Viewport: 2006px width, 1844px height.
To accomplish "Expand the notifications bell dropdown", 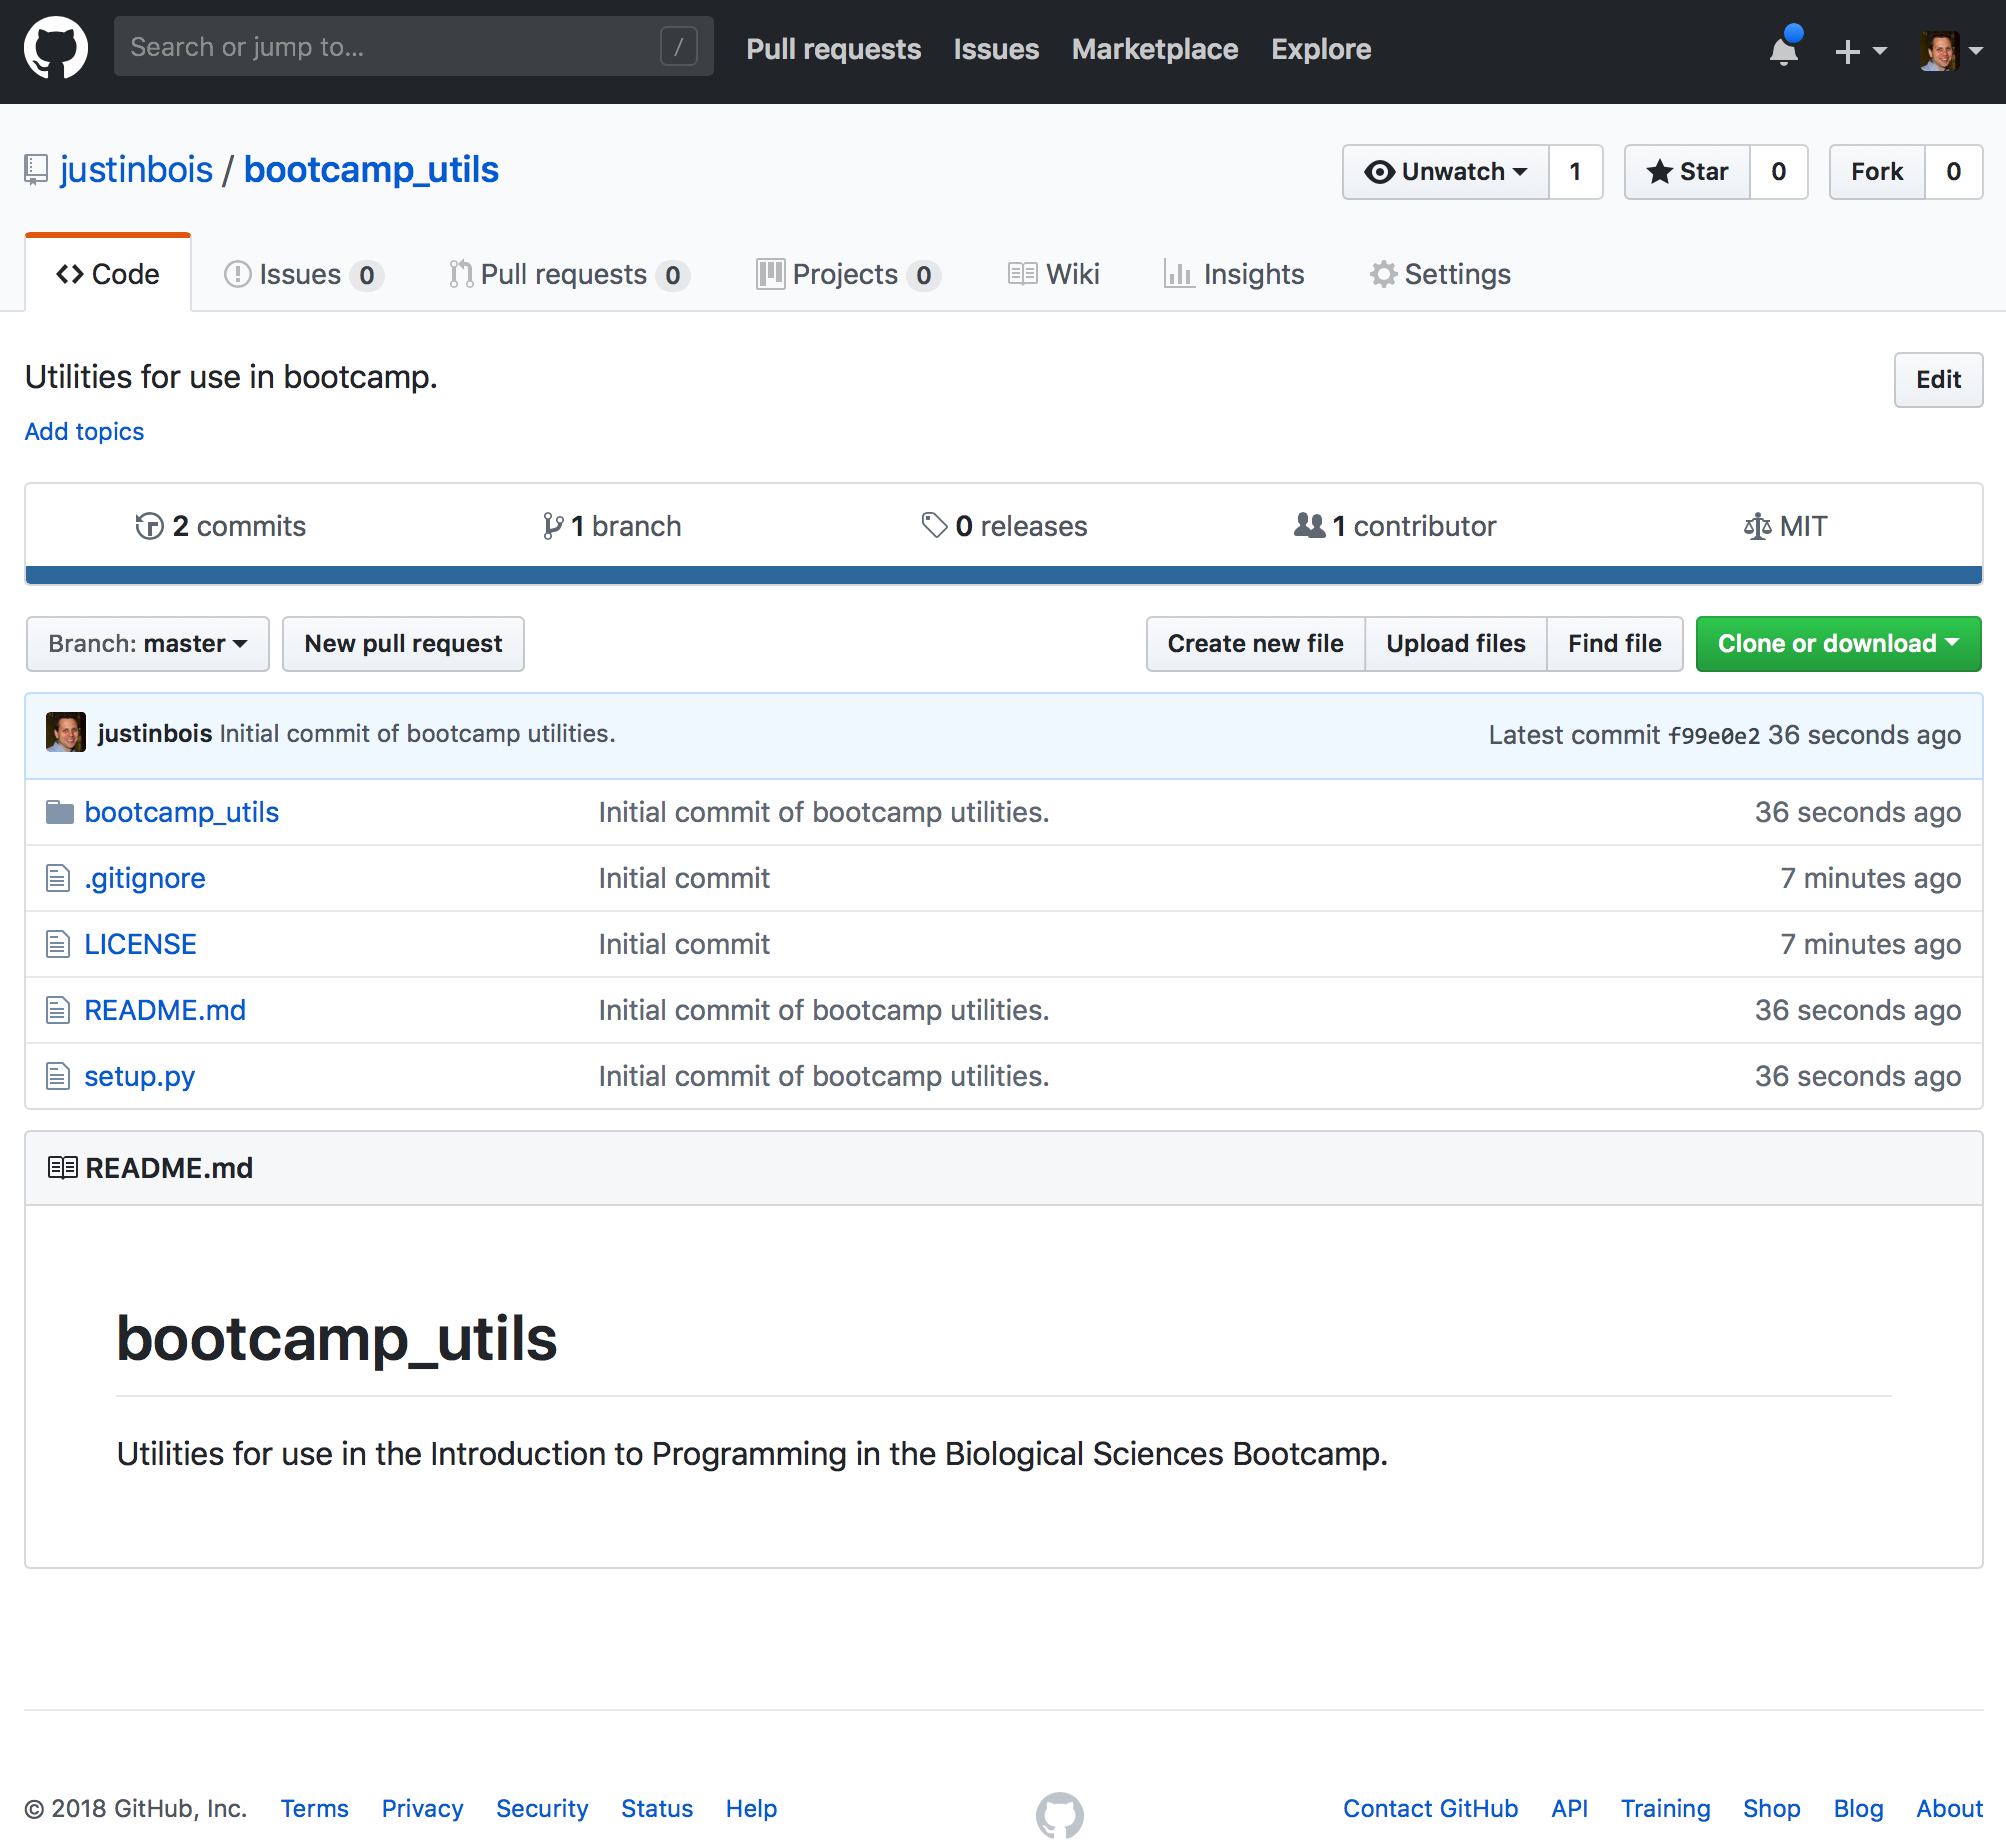I will click(x=1782, y=47).
